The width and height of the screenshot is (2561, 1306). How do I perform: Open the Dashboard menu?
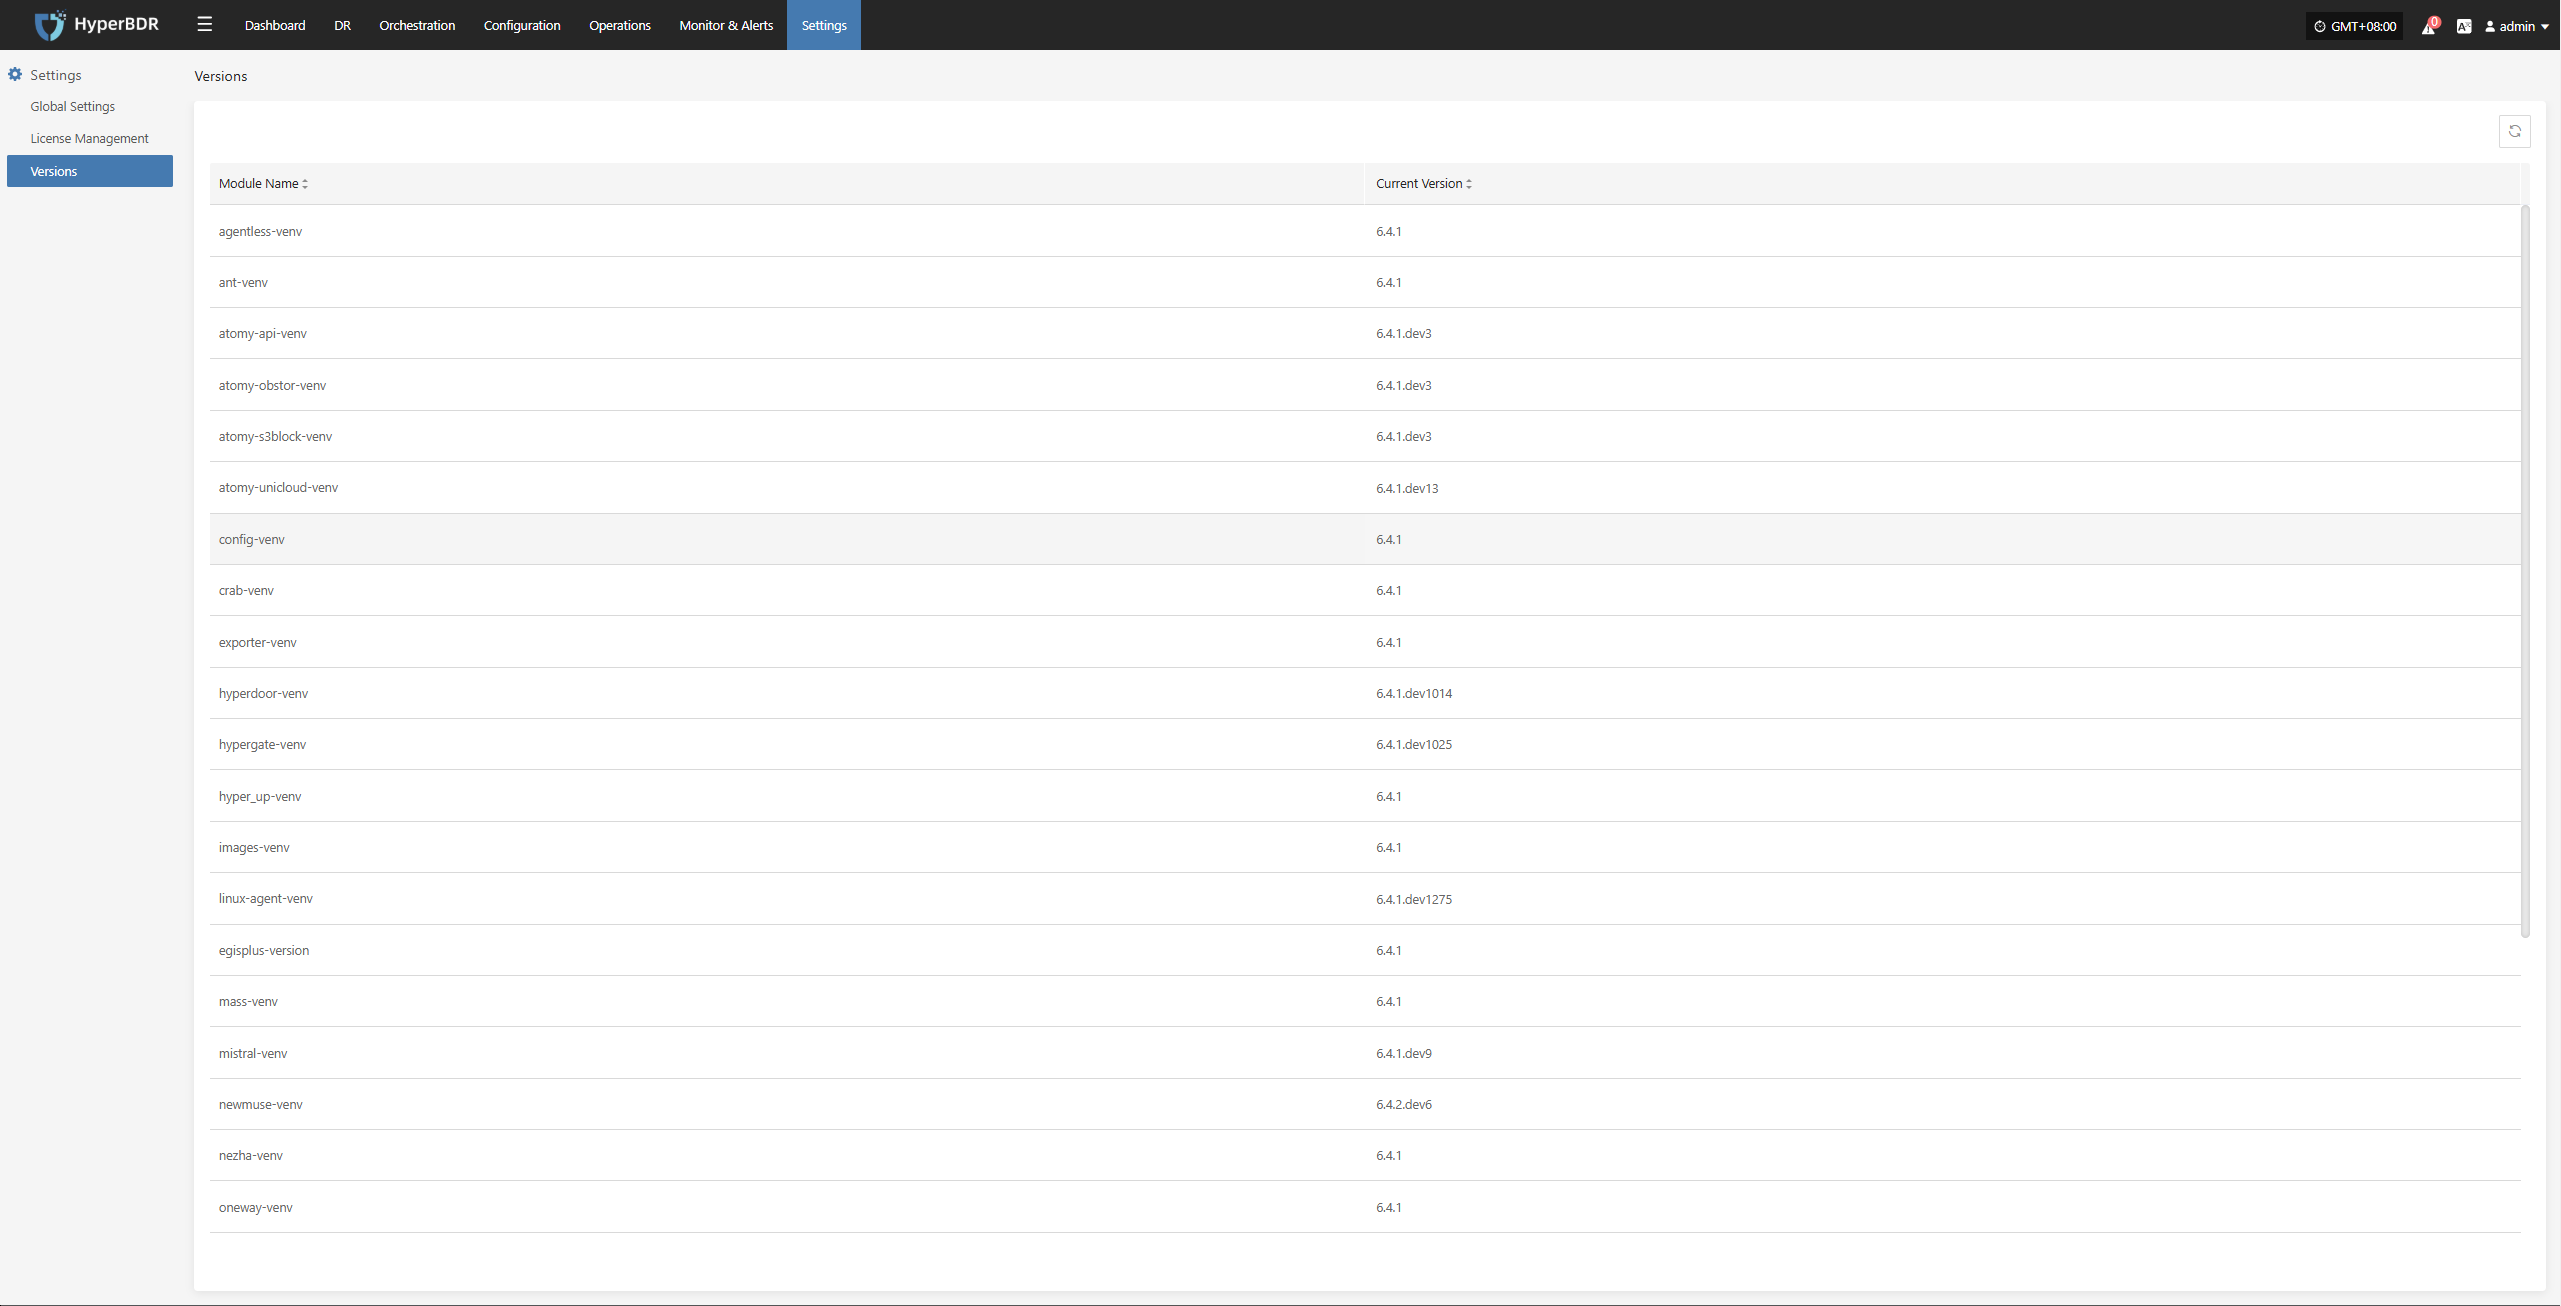point(275,25)
